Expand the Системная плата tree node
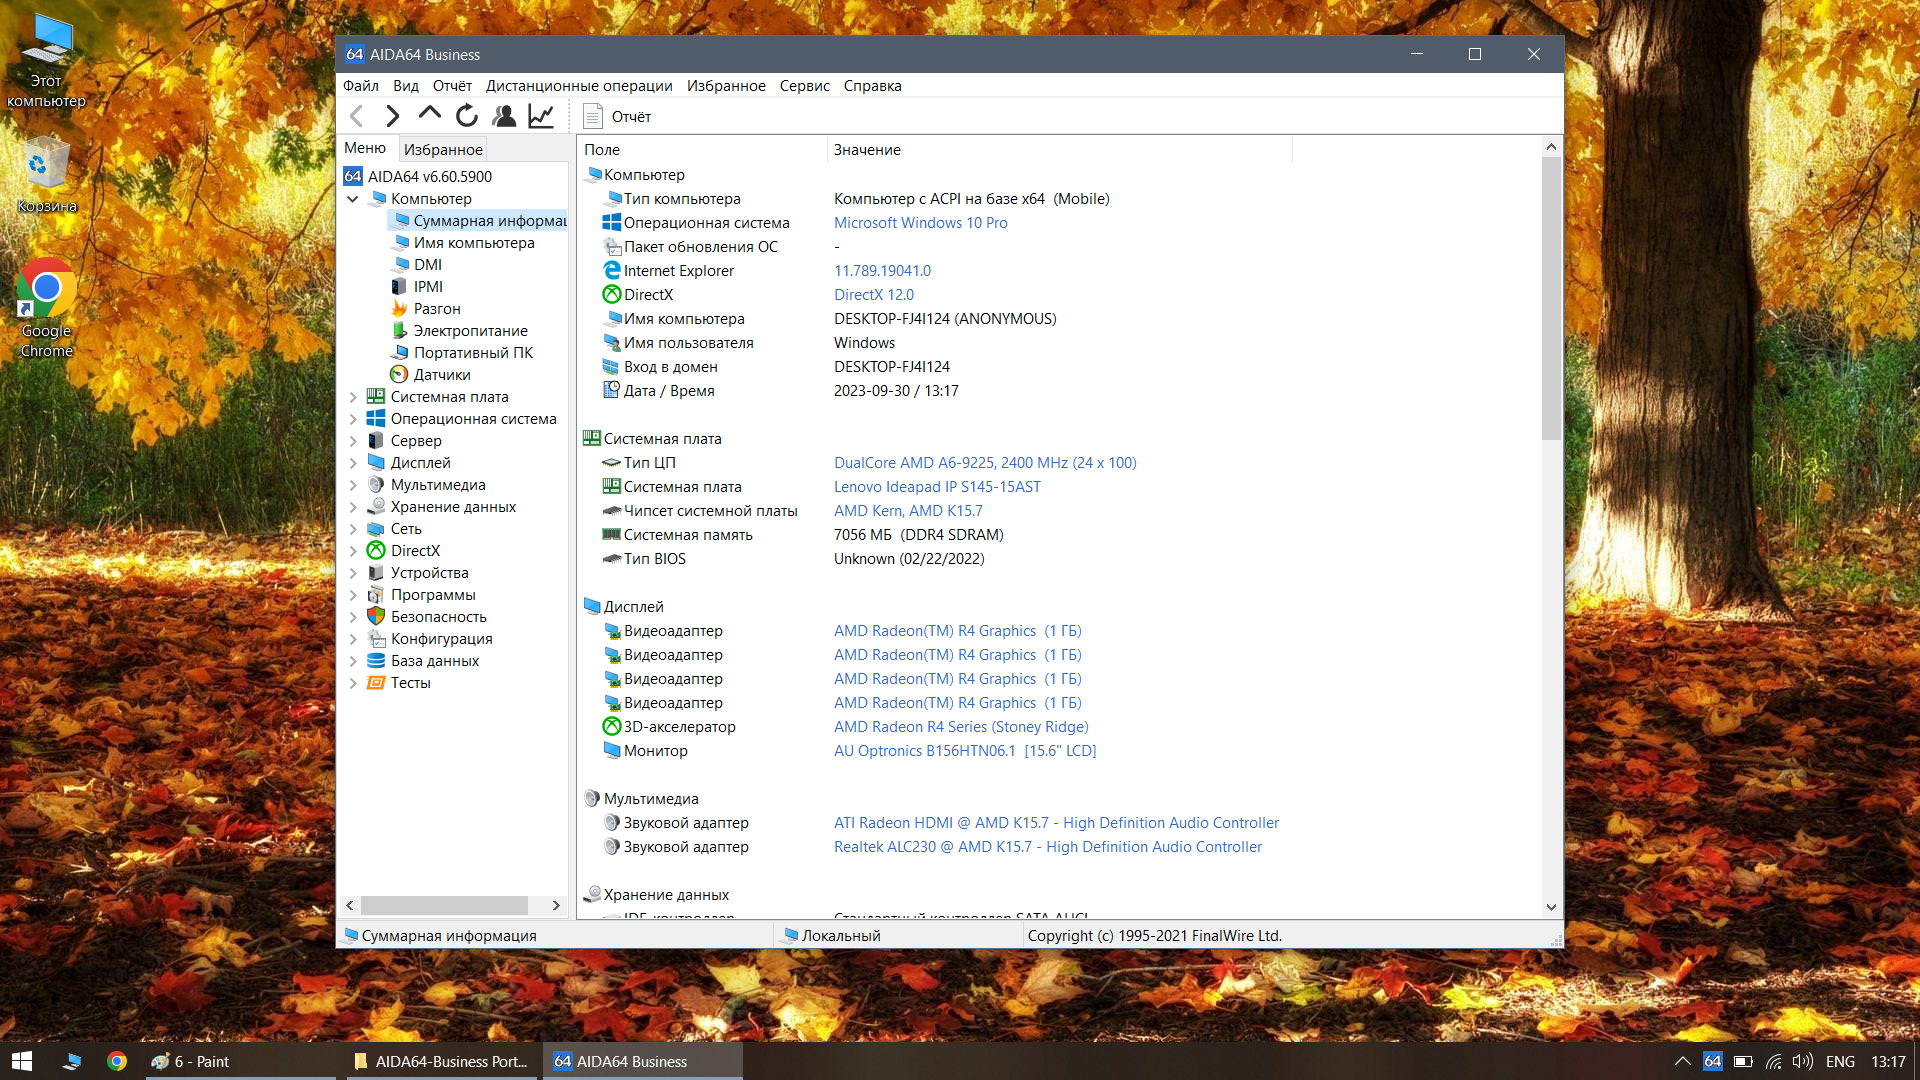 point(353,397)
